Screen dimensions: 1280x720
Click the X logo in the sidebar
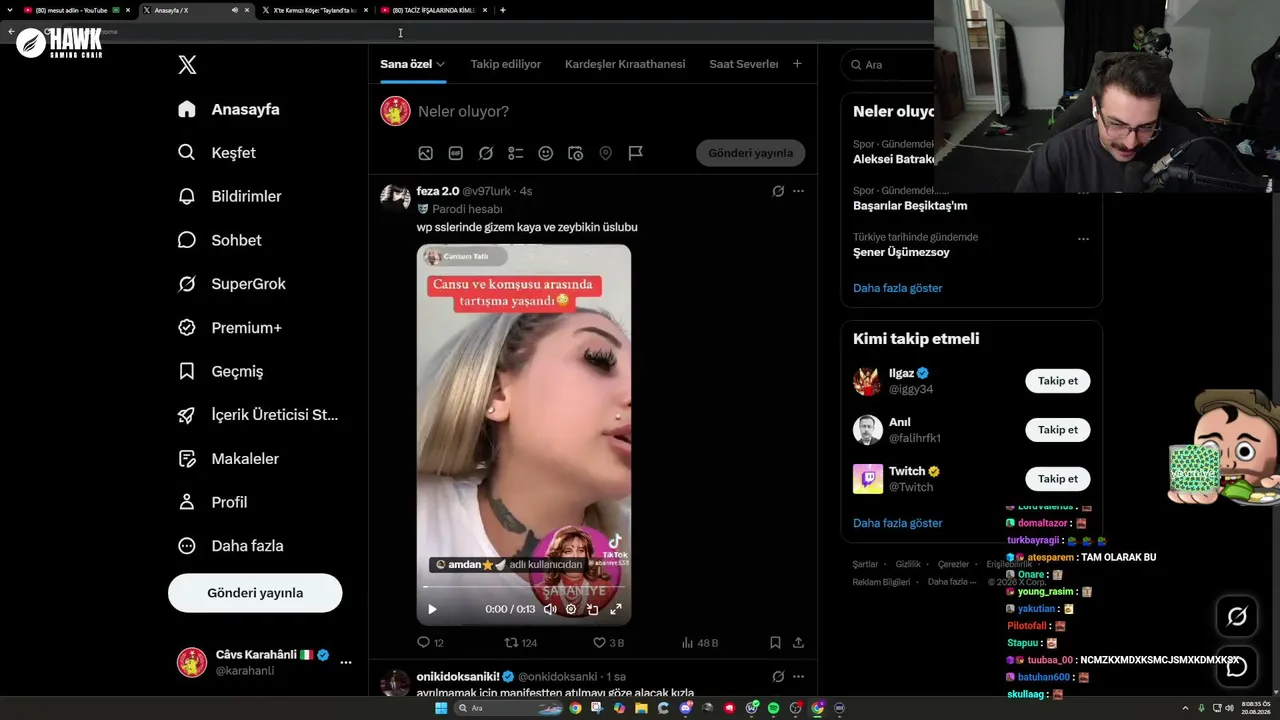tap(187, 65)
